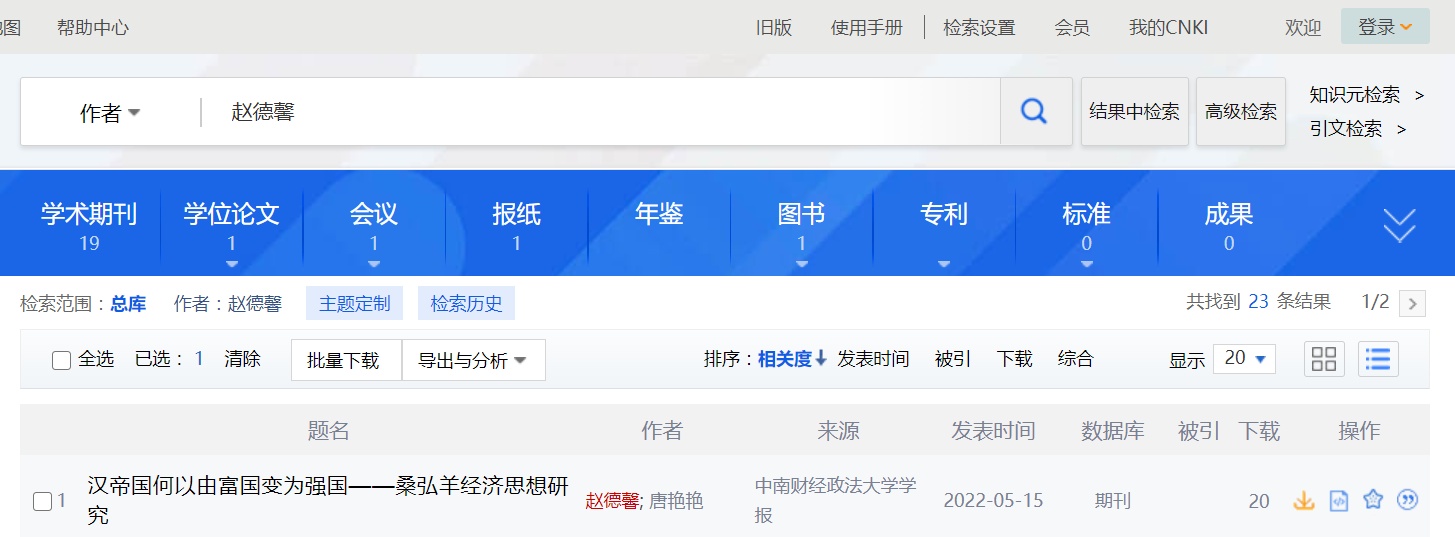The image size is (1455, 537).
Task: Favorite the first result with star icon
Action: [x=1373, y=500]
